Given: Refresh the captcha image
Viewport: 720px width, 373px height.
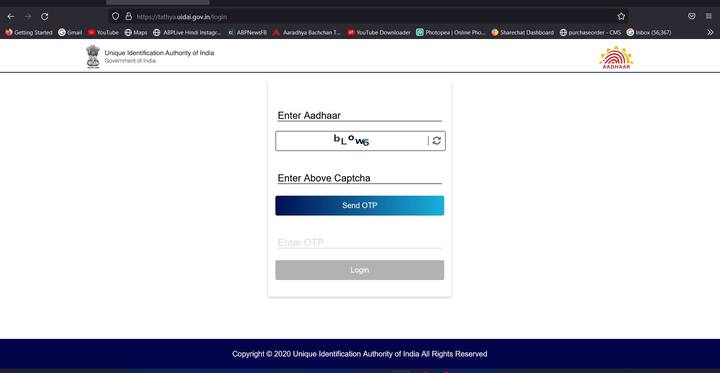Looking at the screenshot, I should [437, 141].
